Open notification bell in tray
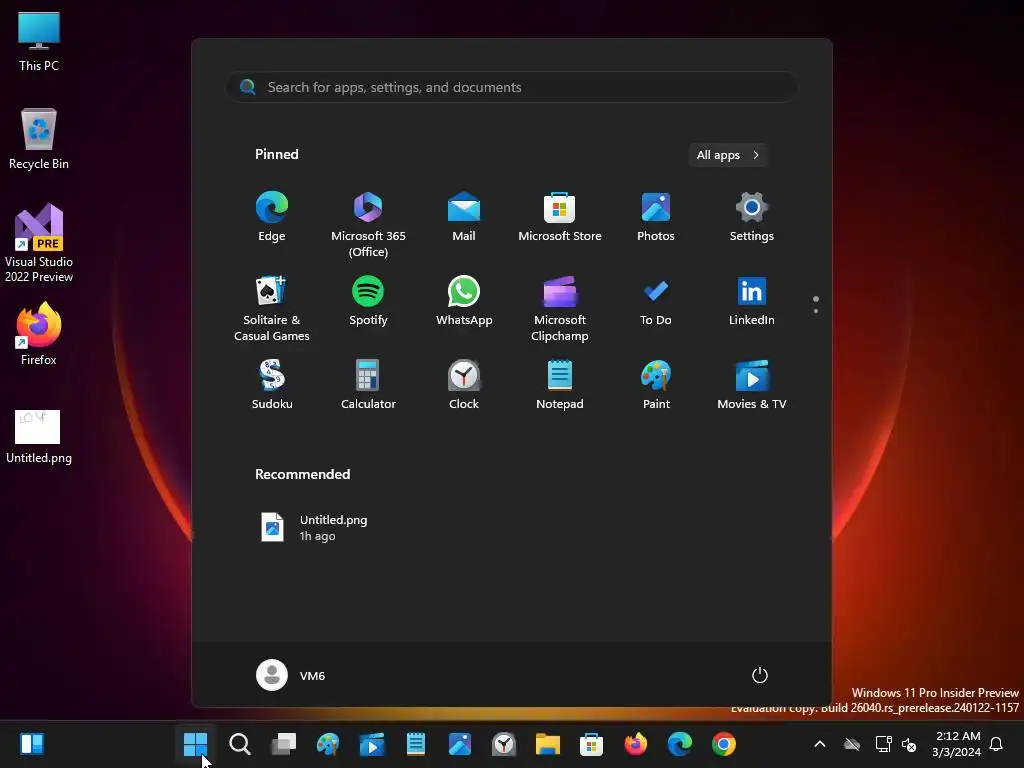 coord(996,744)
